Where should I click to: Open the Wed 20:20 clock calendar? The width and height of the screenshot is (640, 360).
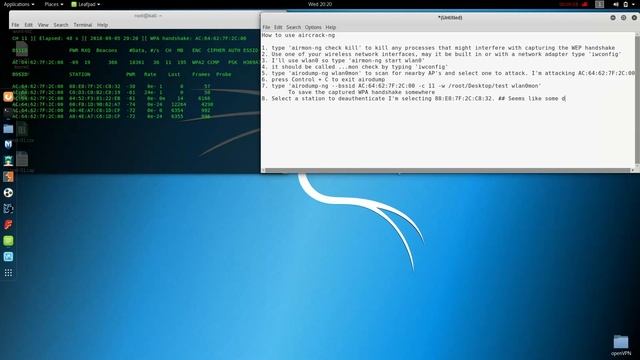pos(320,4)
